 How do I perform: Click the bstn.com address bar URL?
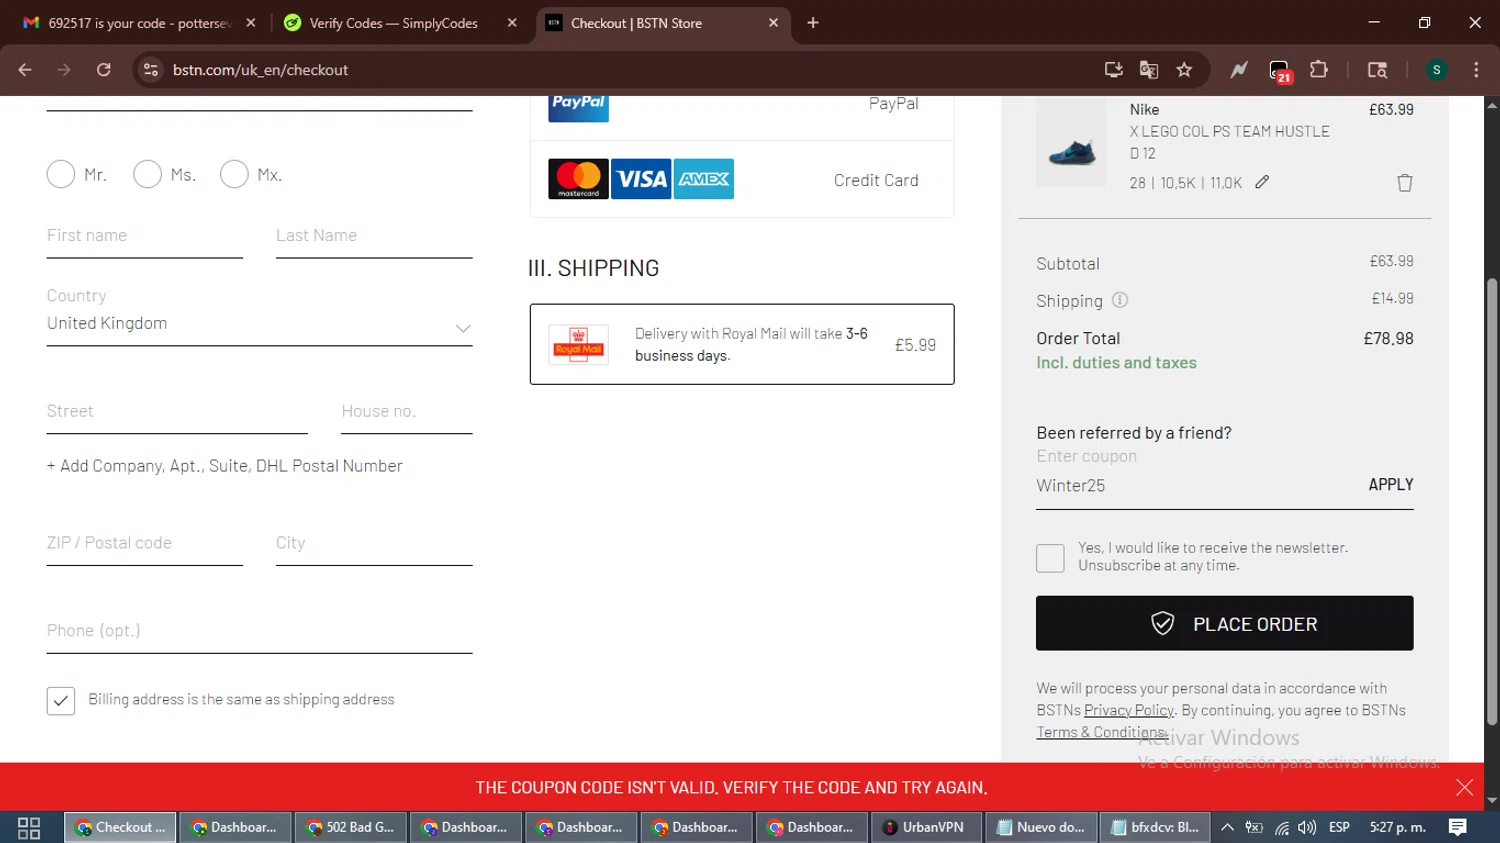coord(260,70)
